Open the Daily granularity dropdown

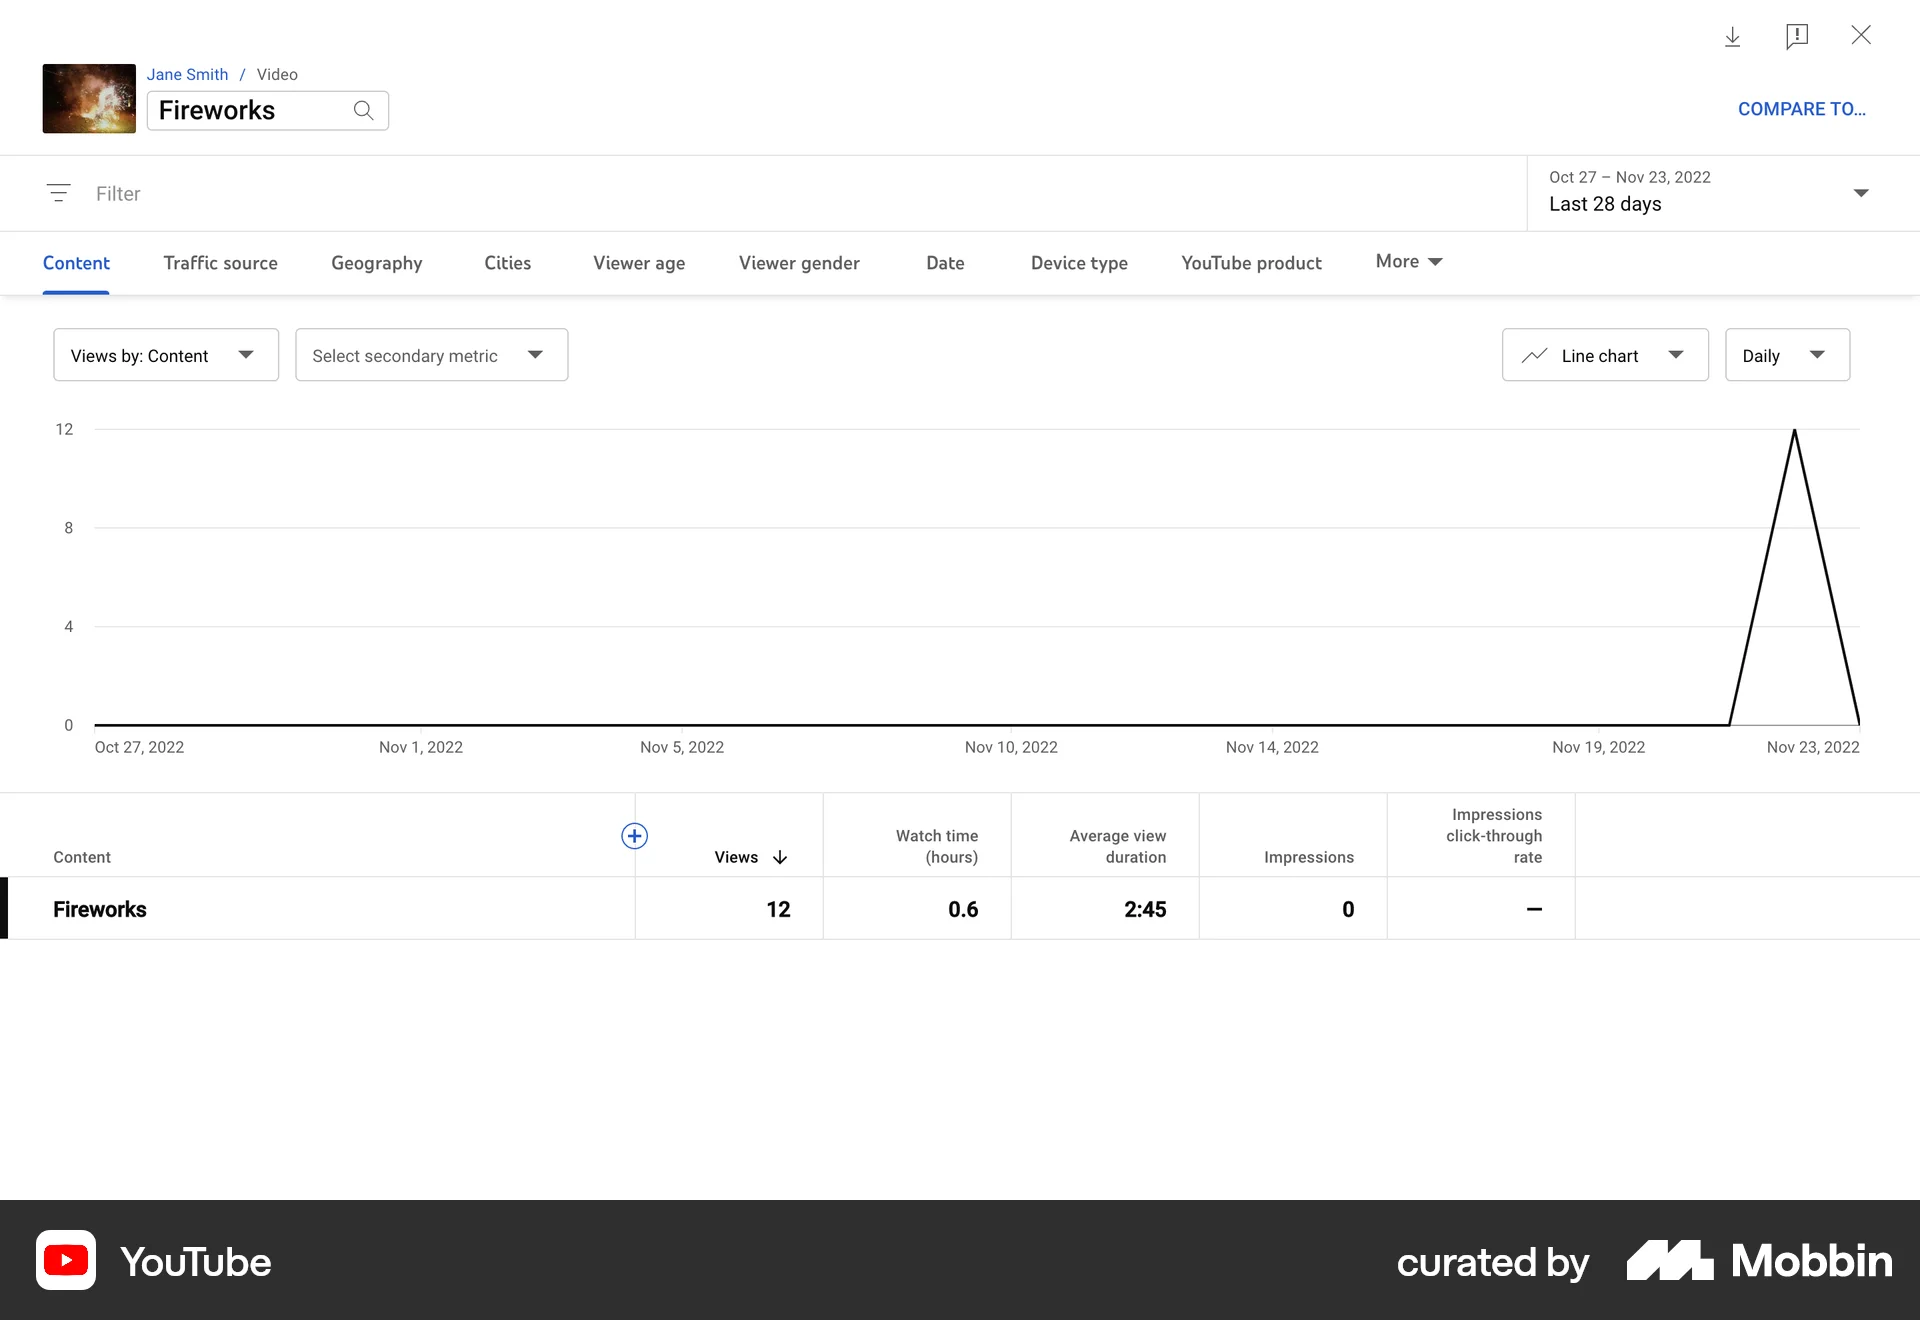tap(1787, 355)
